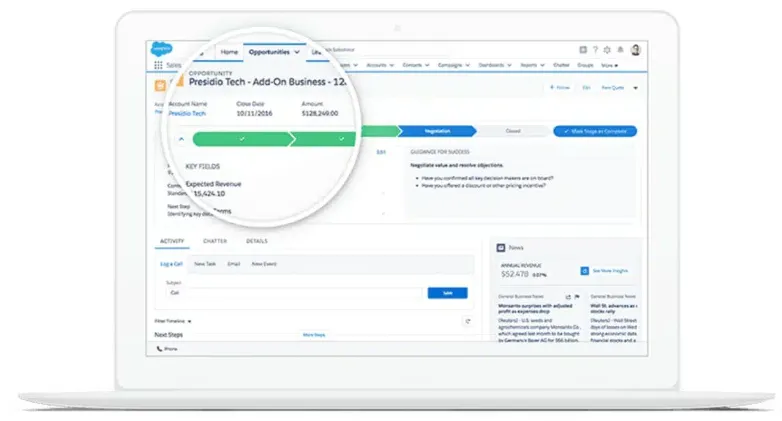The image size is (782, 421).
Task: Select the Log a Call action
Action: (171, 264)
